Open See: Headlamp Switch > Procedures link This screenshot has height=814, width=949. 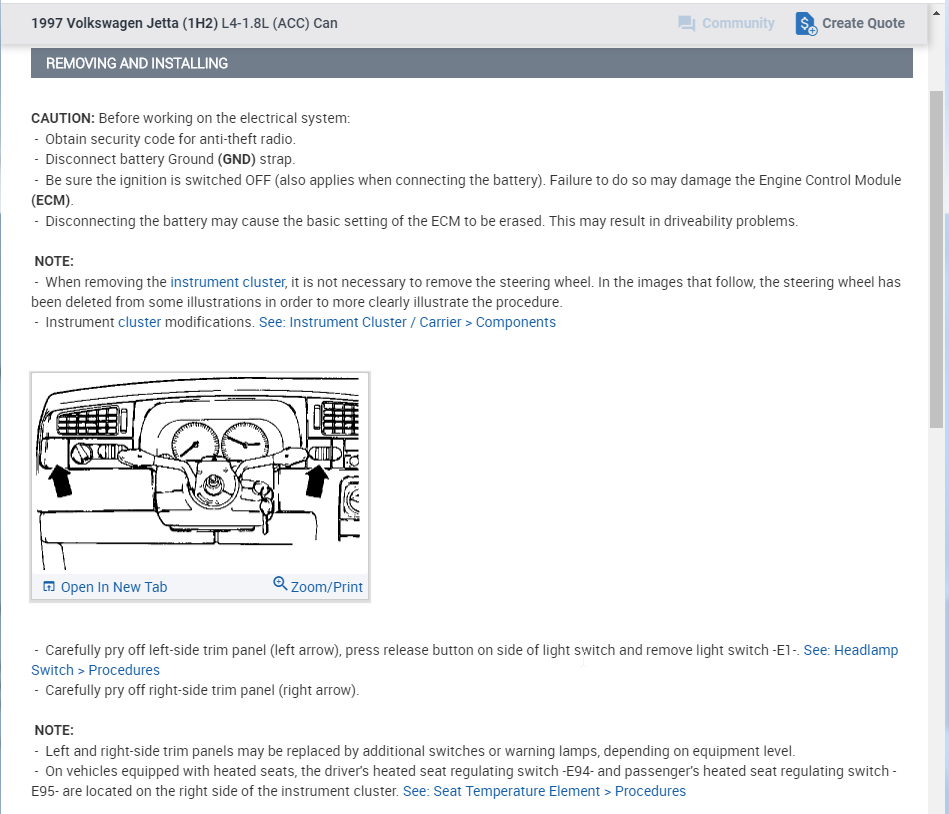(465, 660)
